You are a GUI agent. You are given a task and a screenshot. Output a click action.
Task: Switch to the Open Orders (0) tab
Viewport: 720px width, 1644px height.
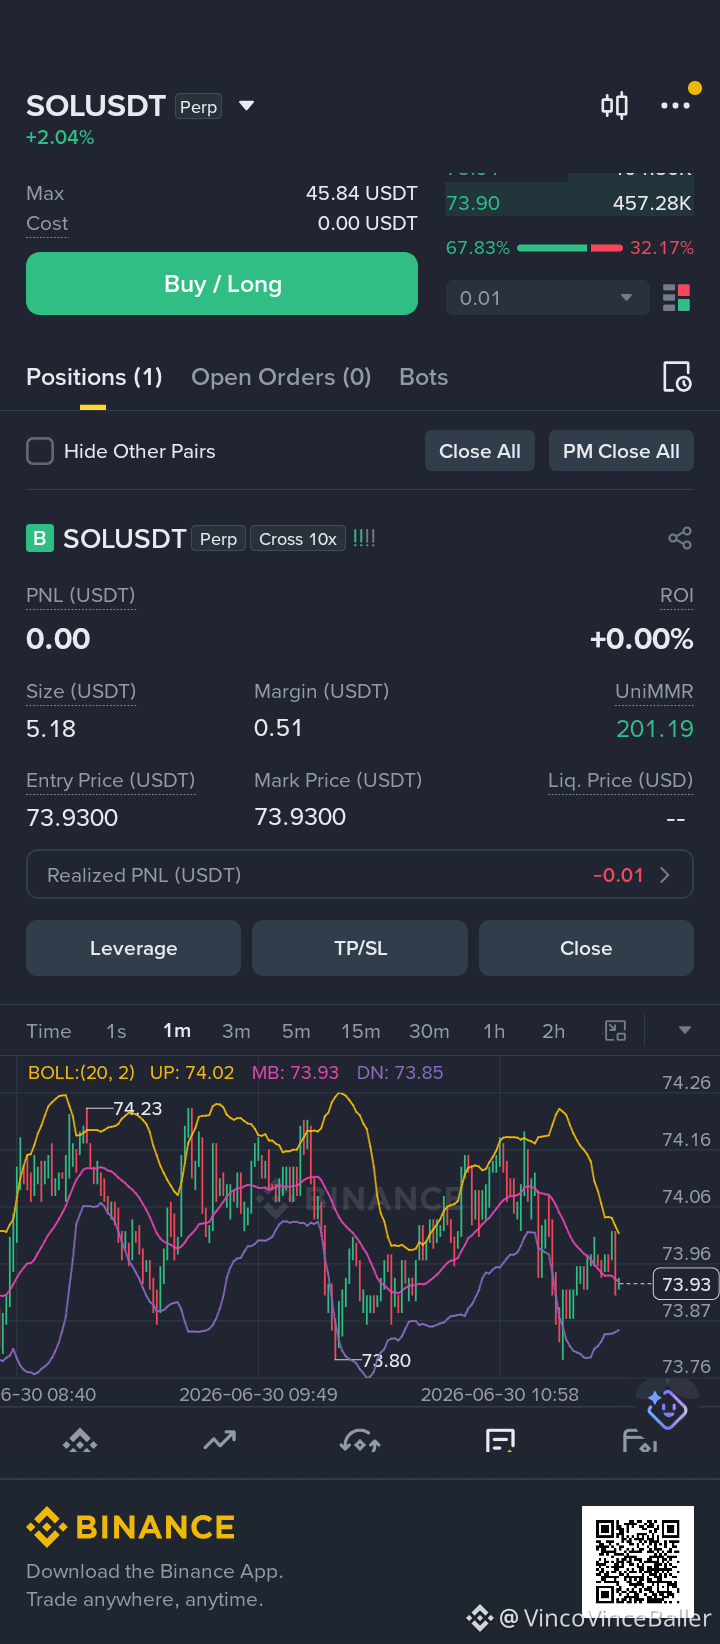coord(281,377)
